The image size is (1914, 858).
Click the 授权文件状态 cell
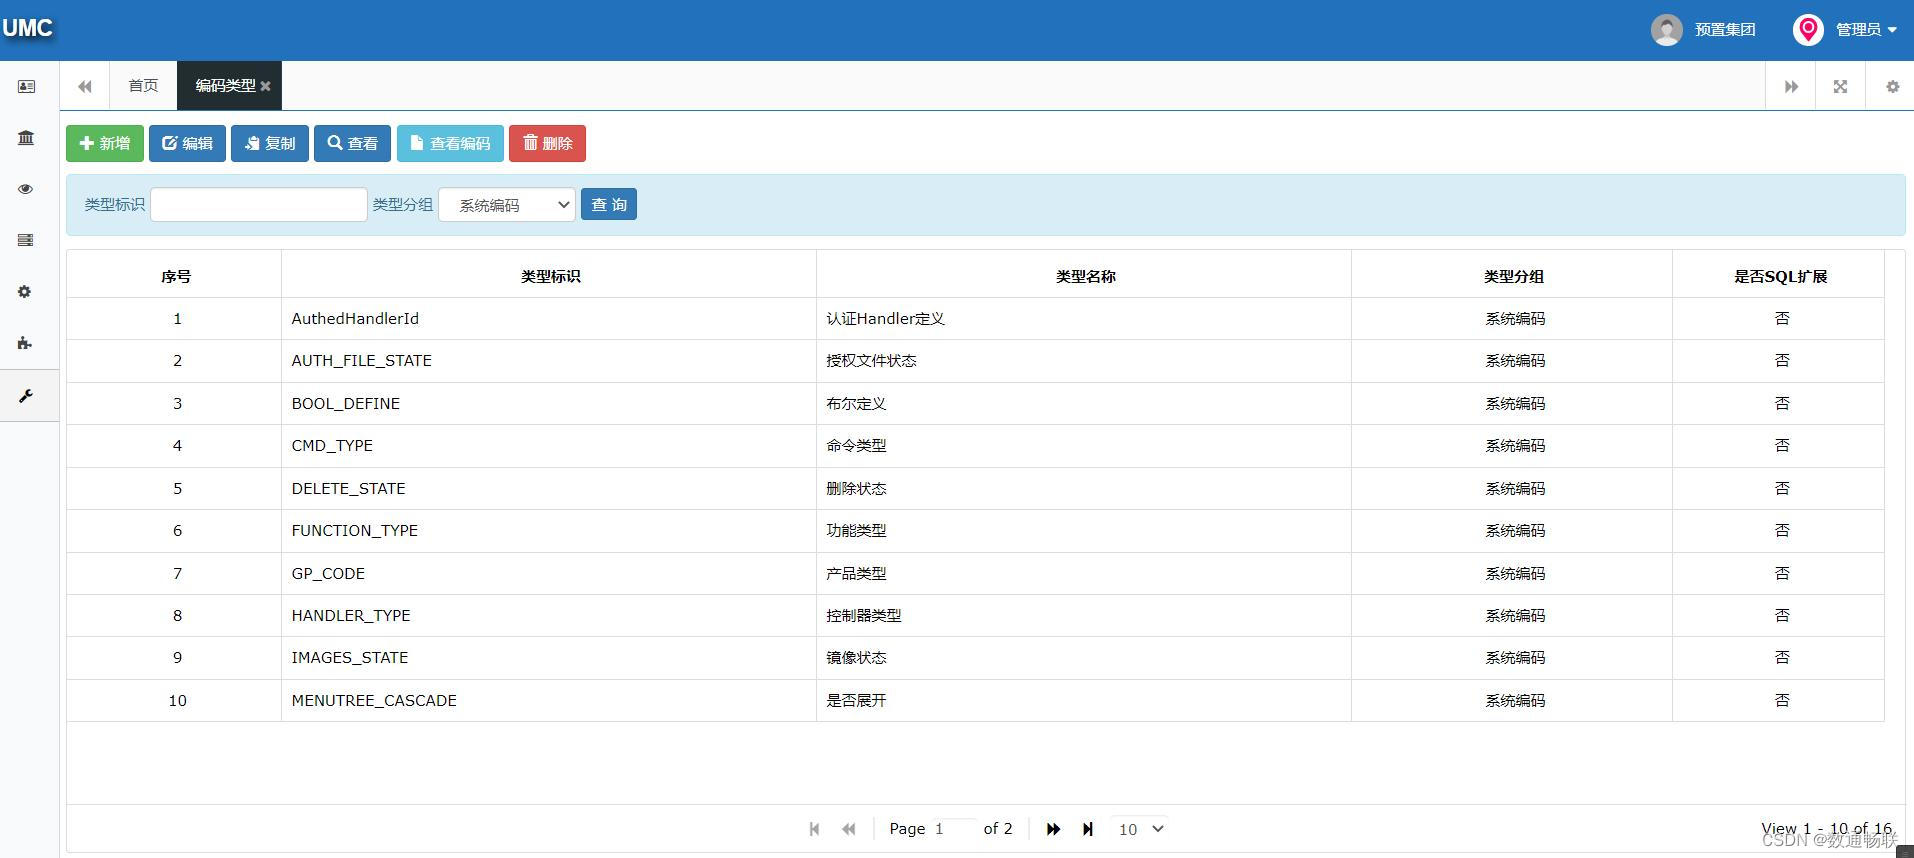(1084, 361)
